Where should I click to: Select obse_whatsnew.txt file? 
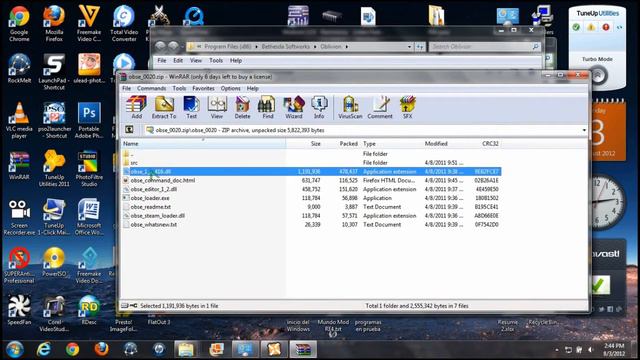(311, 224)
